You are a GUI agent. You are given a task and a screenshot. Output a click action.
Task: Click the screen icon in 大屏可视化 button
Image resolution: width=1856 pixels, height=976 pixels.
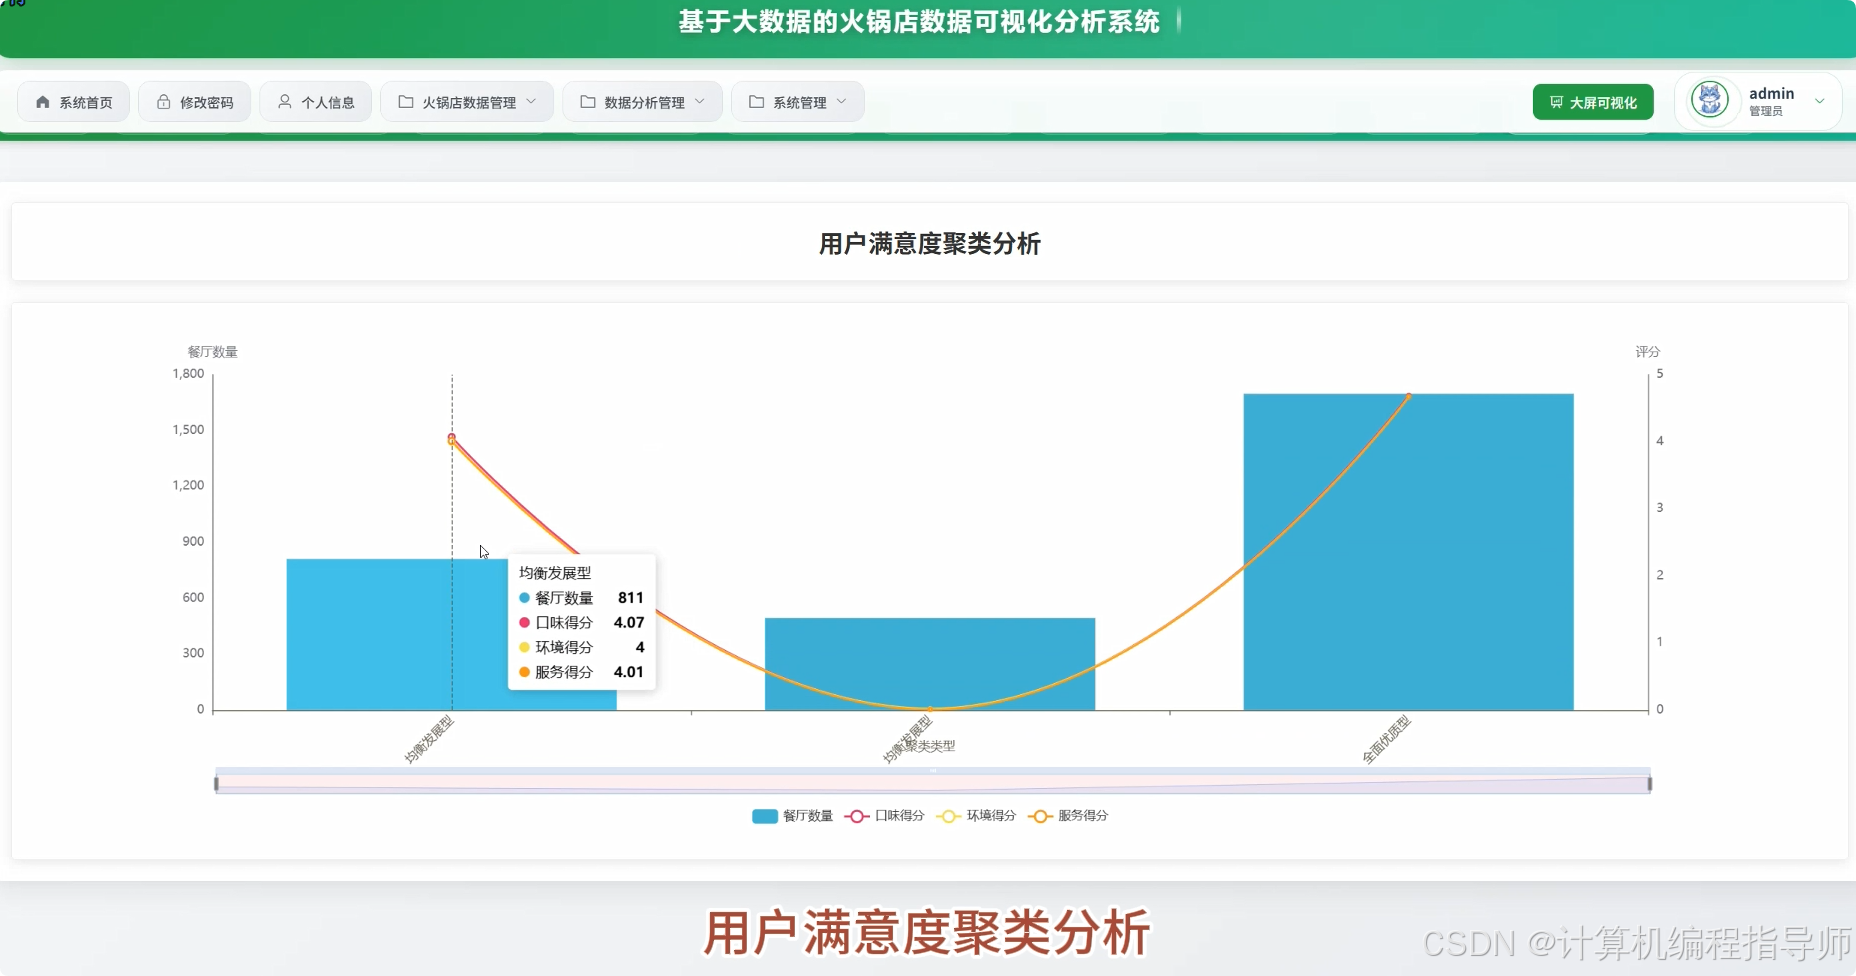coord(1556,102)
